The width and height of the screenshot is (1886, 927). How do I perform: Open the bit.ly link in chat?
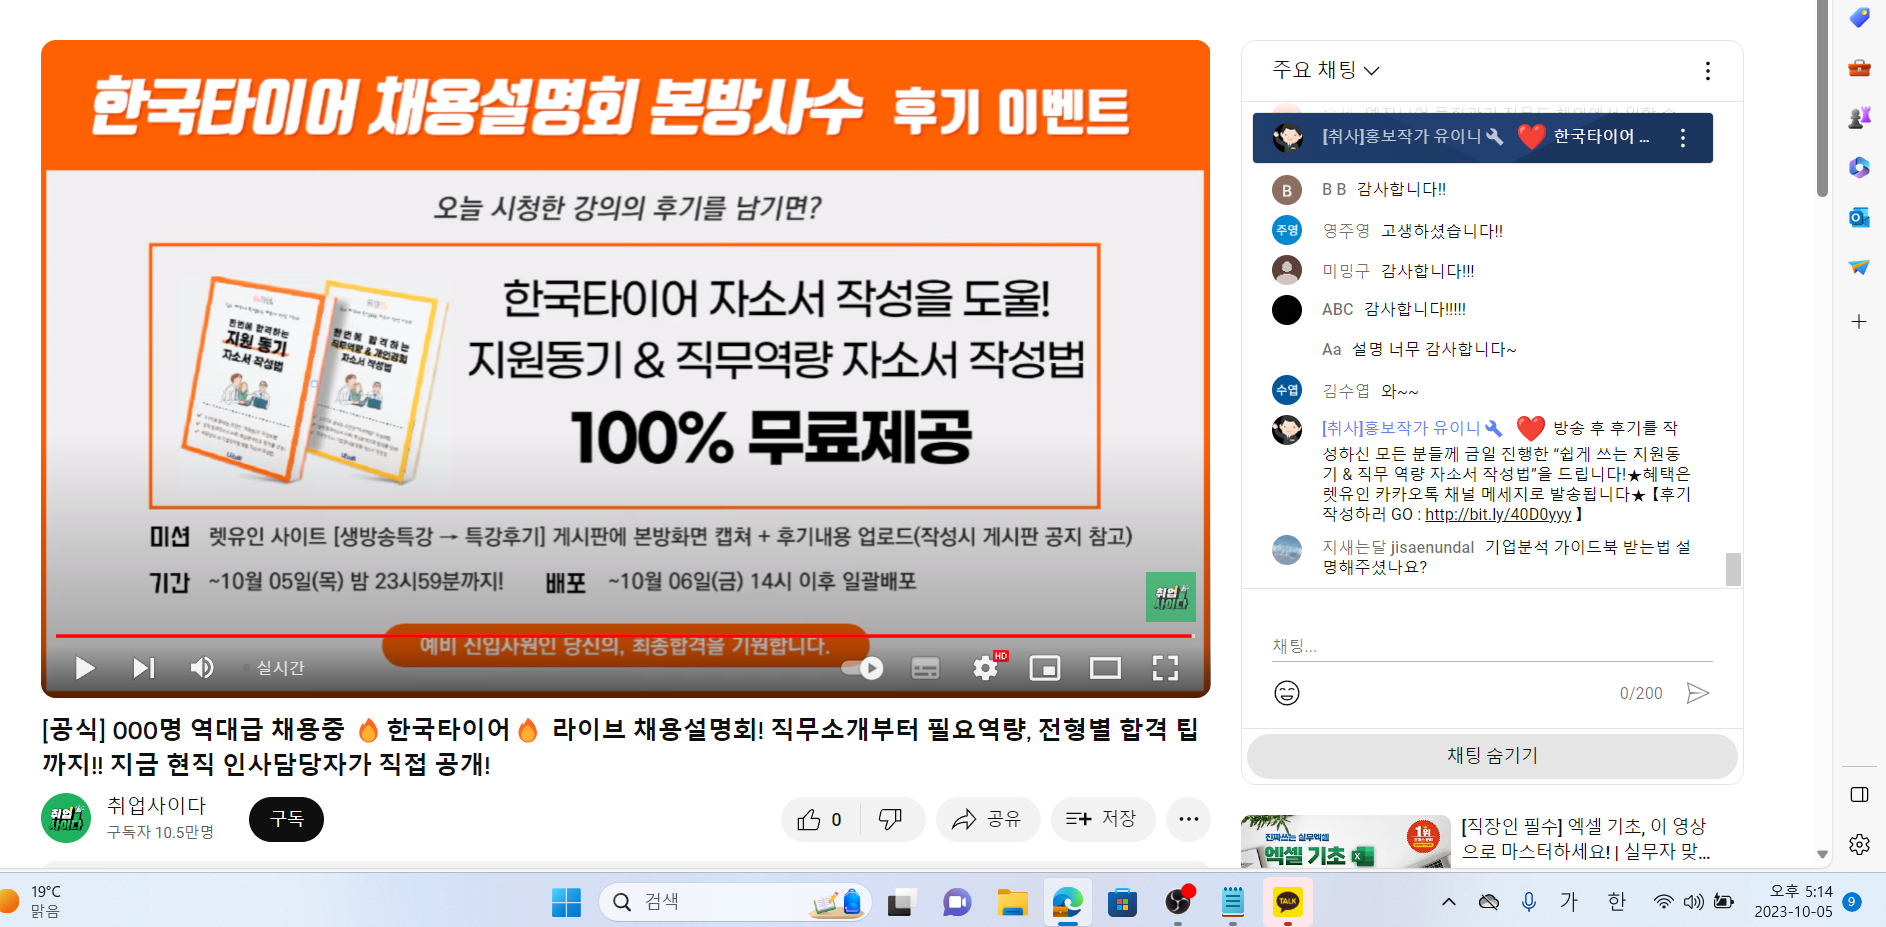pos(1498,514)
